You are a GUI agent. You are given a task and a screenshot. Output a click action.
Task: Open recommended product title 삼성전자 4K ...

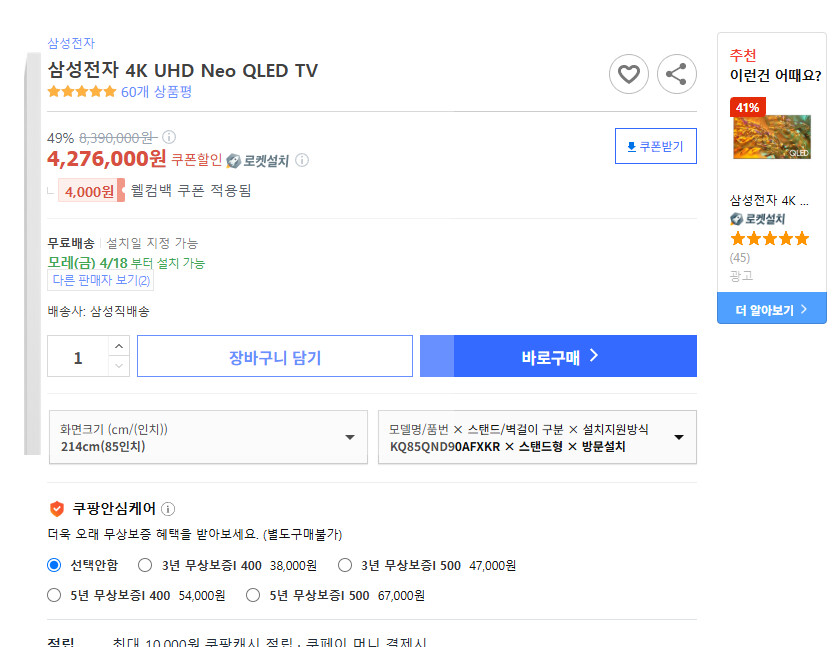coord(769,201)
